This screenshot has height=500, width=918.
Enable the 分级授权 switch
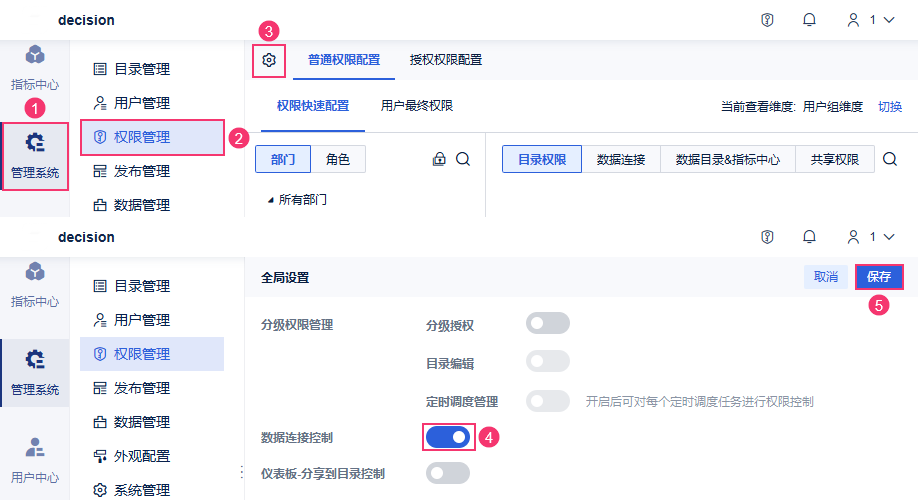[x=547, y=323]
